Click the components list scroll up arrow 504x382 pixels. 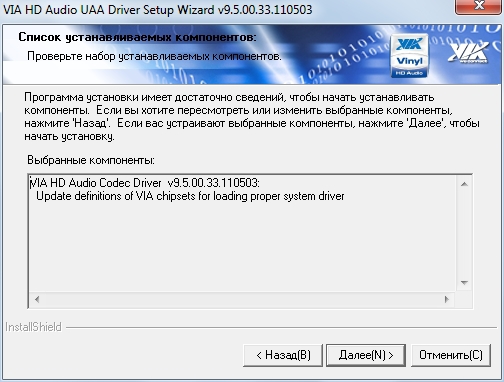(x=464, y=184)
